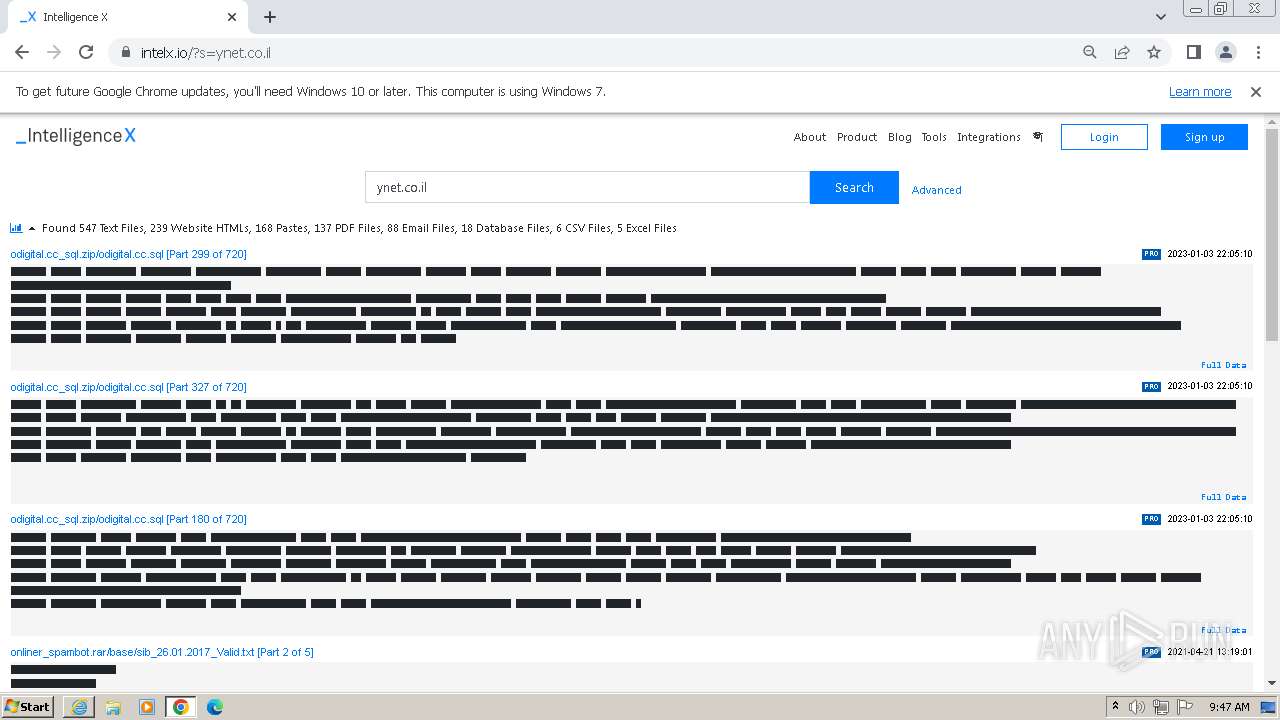Screen dimensions: 1280x720
Task: Click the Login button
Action: 1104,137
